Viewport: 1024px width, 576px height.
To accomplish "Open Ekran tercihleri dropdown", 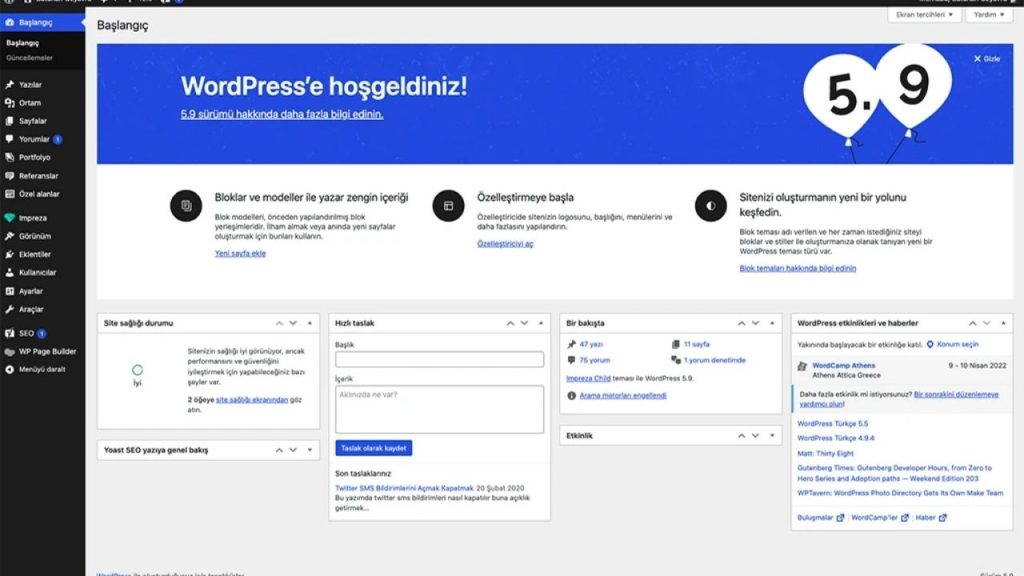I will 924,14.
